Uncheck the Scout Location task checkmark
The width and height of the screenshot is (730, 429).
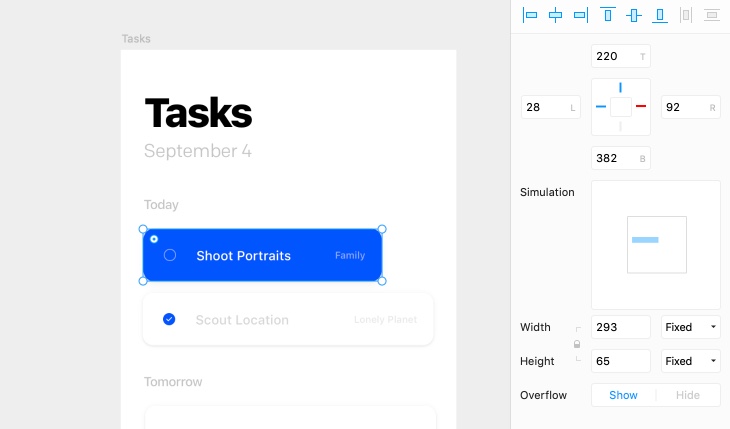pyautogui.click(x=169, y=319)
